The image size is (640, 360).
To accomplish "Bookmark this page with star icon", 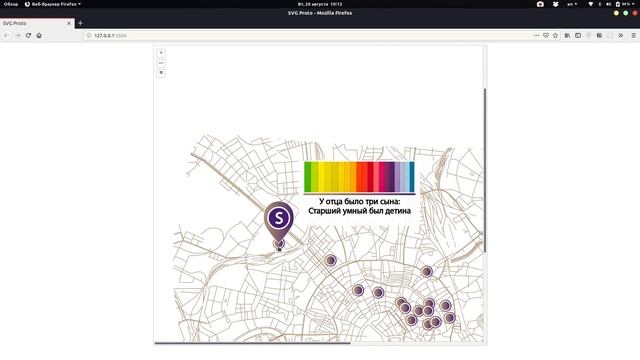I will pos(556,36).
